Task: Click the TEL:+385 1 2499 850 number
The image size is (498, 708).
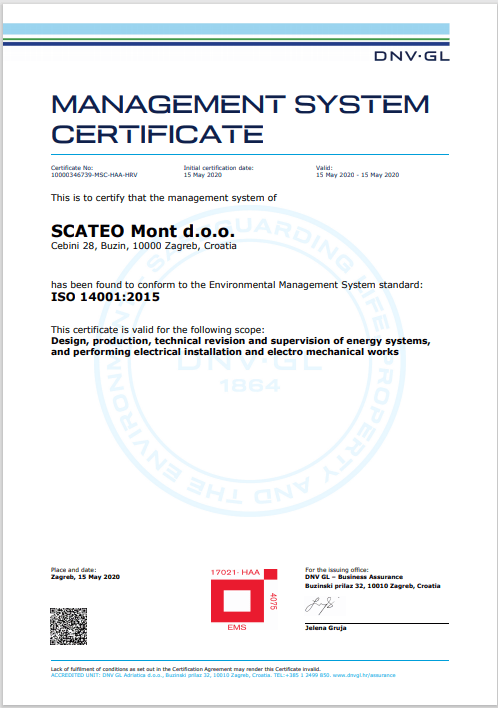Action: [302, 675]
